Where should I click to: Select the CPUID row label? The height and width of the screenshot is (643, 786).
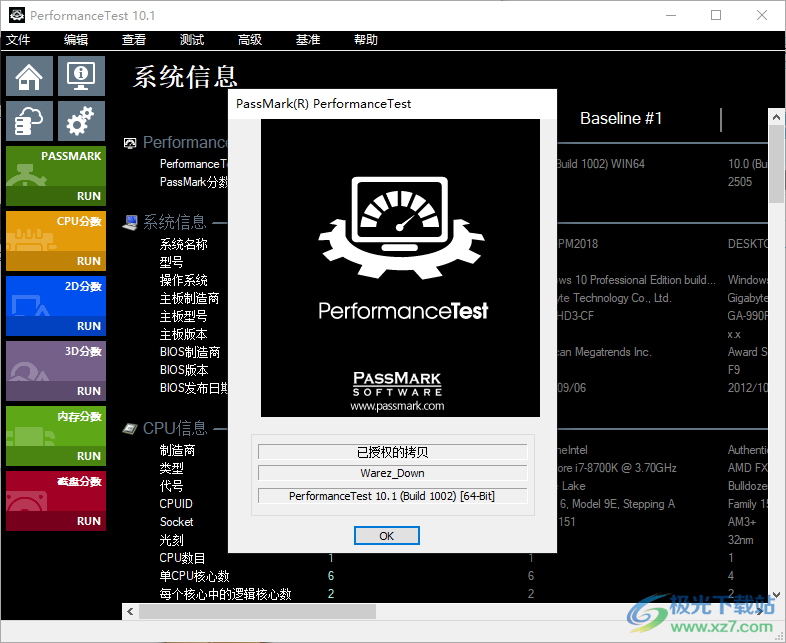pos(176,504)
